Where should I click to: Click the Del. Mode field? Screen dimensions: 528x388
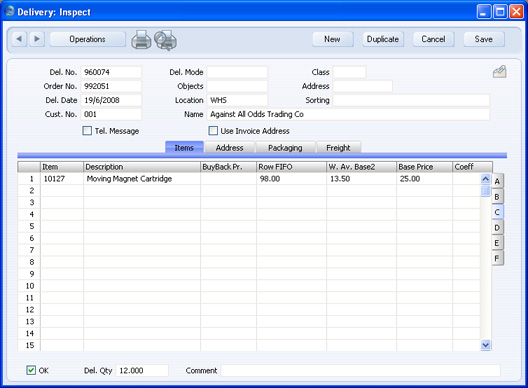coord(237,72)
